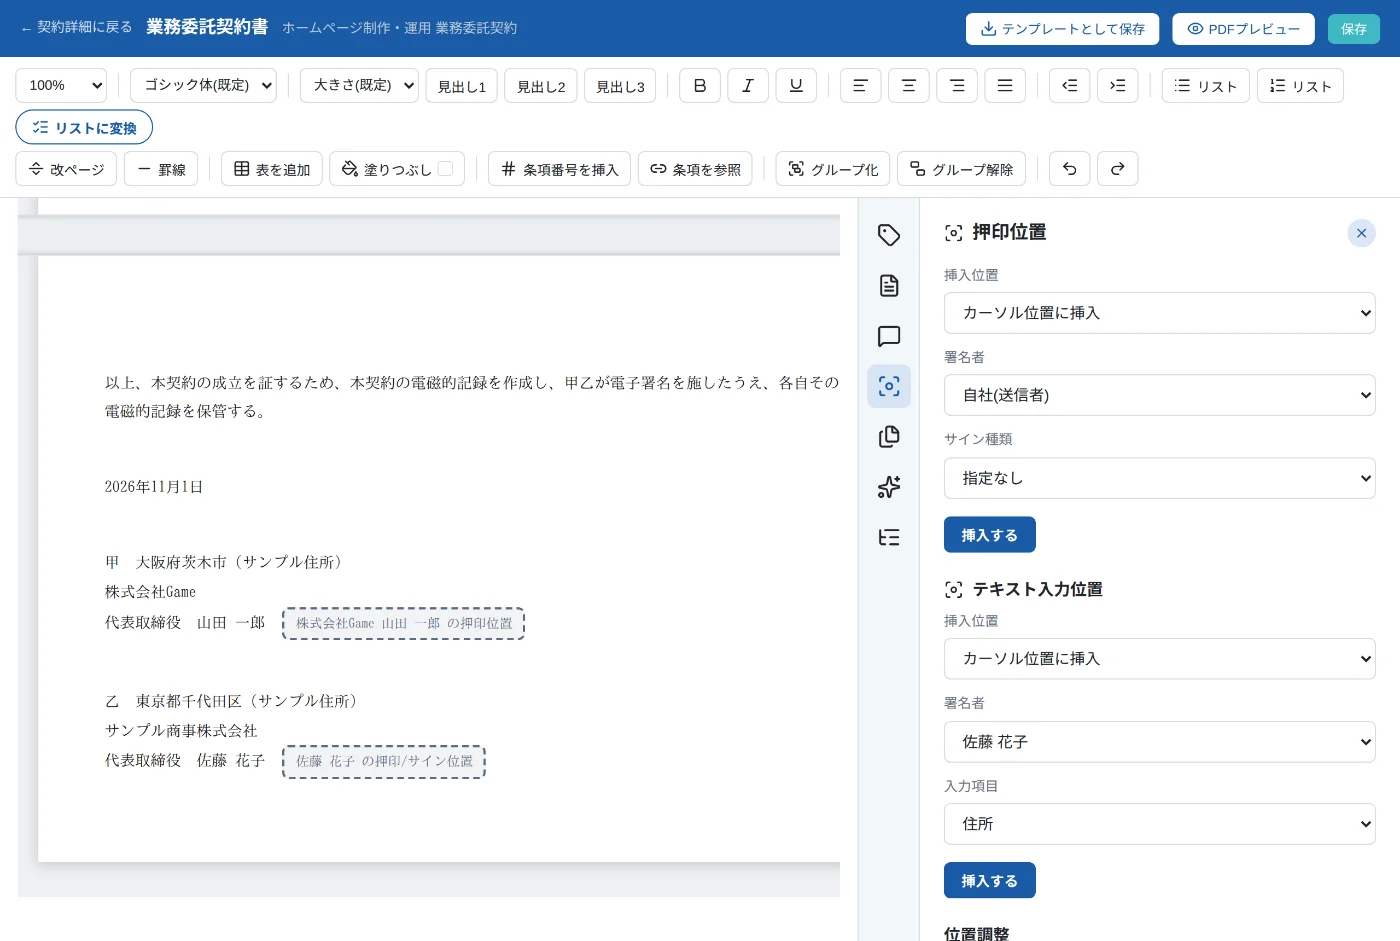Toggle italic formatting

[x=748, y=86]
